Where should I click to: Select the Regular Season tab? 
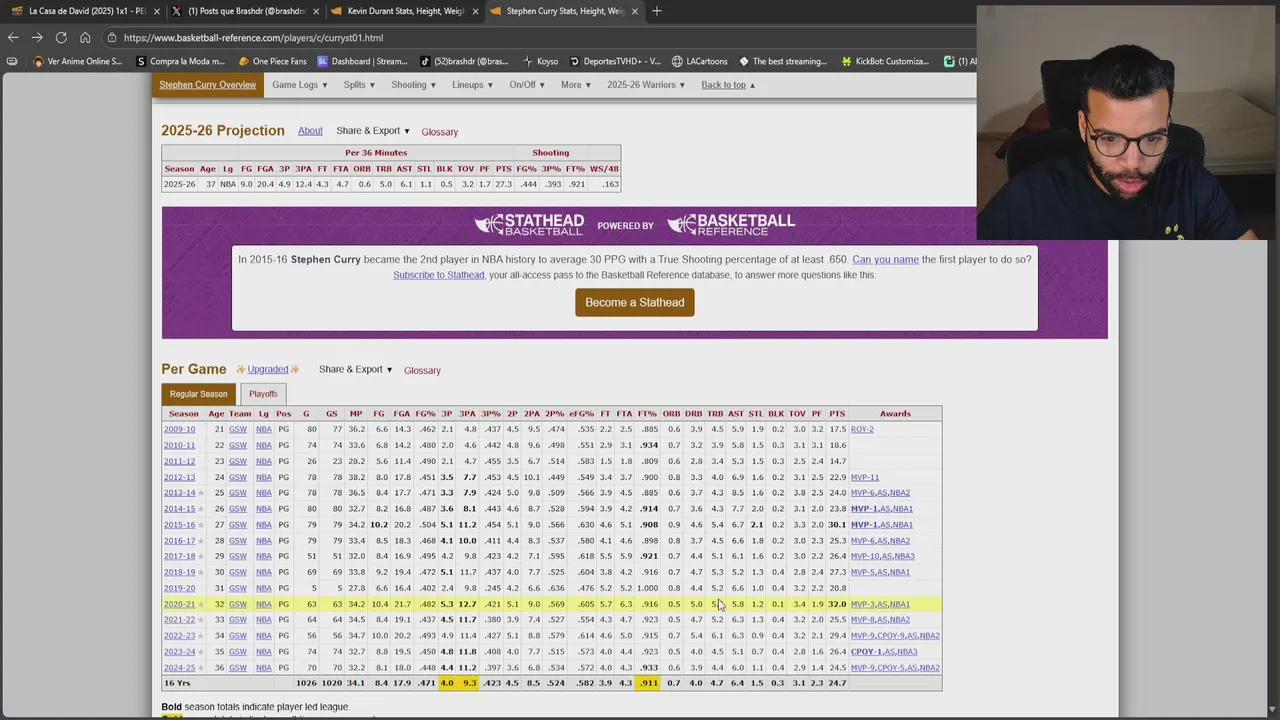point(198,394)
